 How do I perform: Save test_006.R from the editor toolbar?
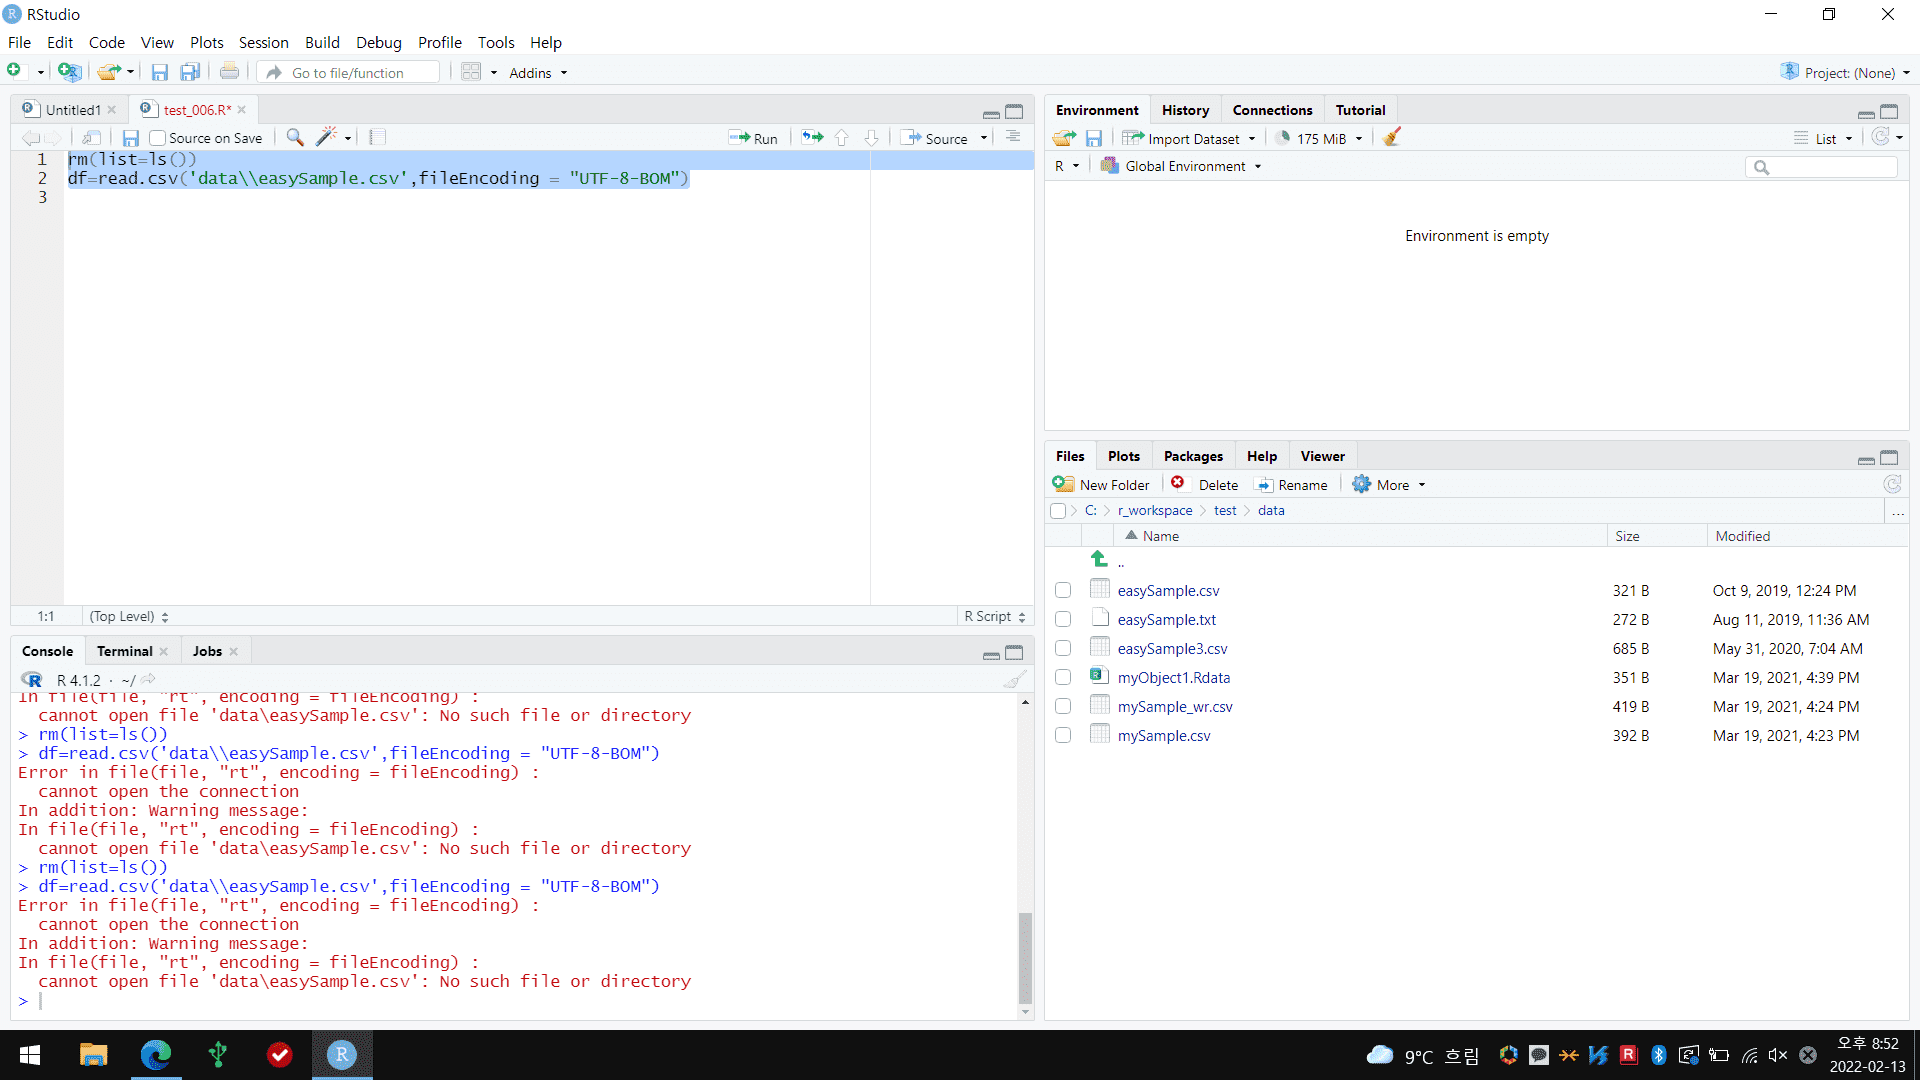(x=130, y=138)
